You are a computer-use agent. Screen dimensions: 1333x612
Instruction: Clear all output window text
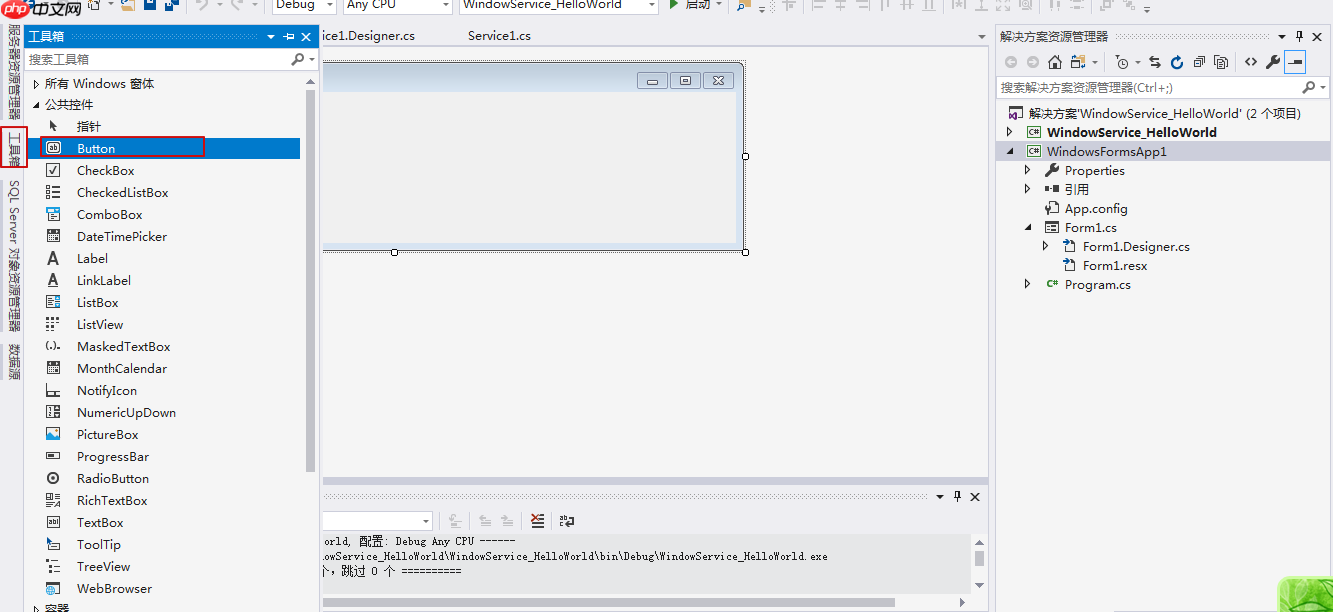tap(538, 520)
